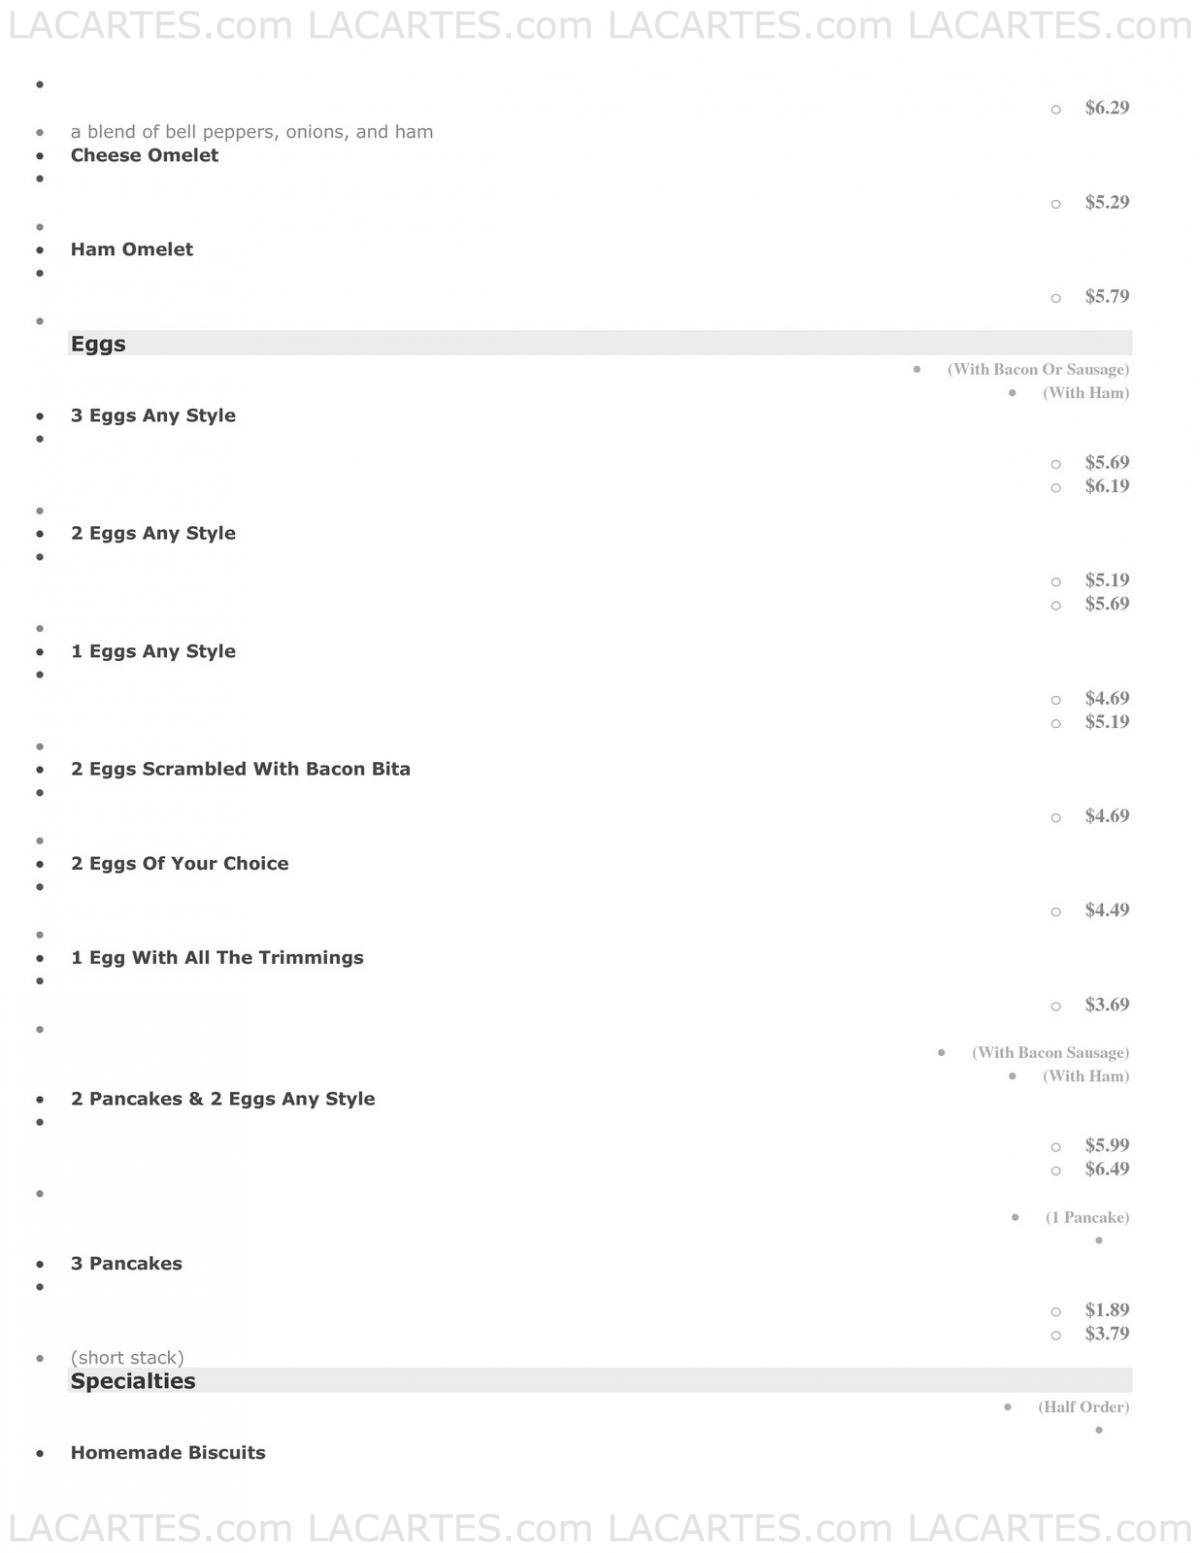
Task: Open the Homemade Biscuits item
Action: point(168,1452)
